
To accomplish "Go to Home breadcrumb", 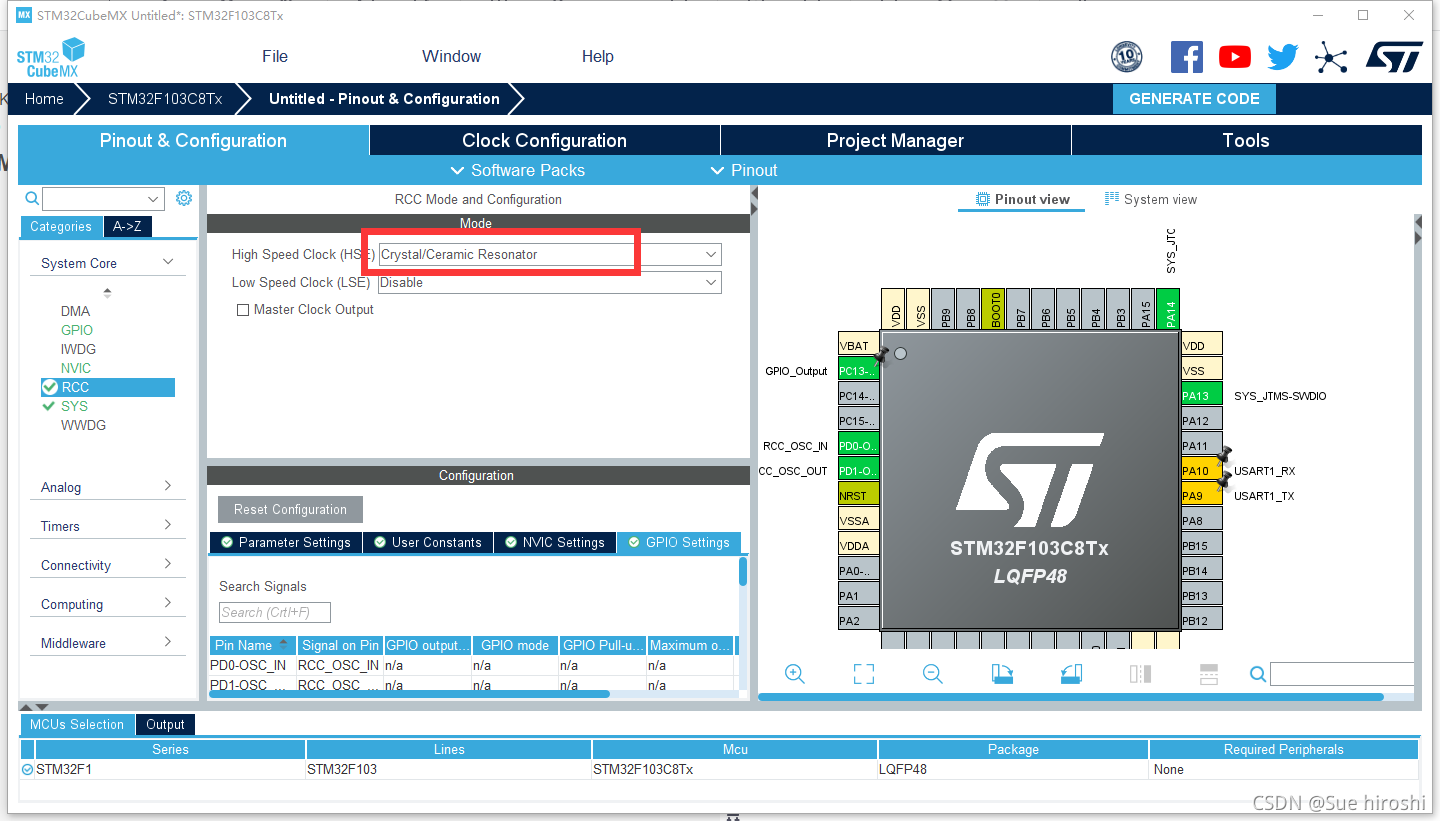I will pos(44,98).
